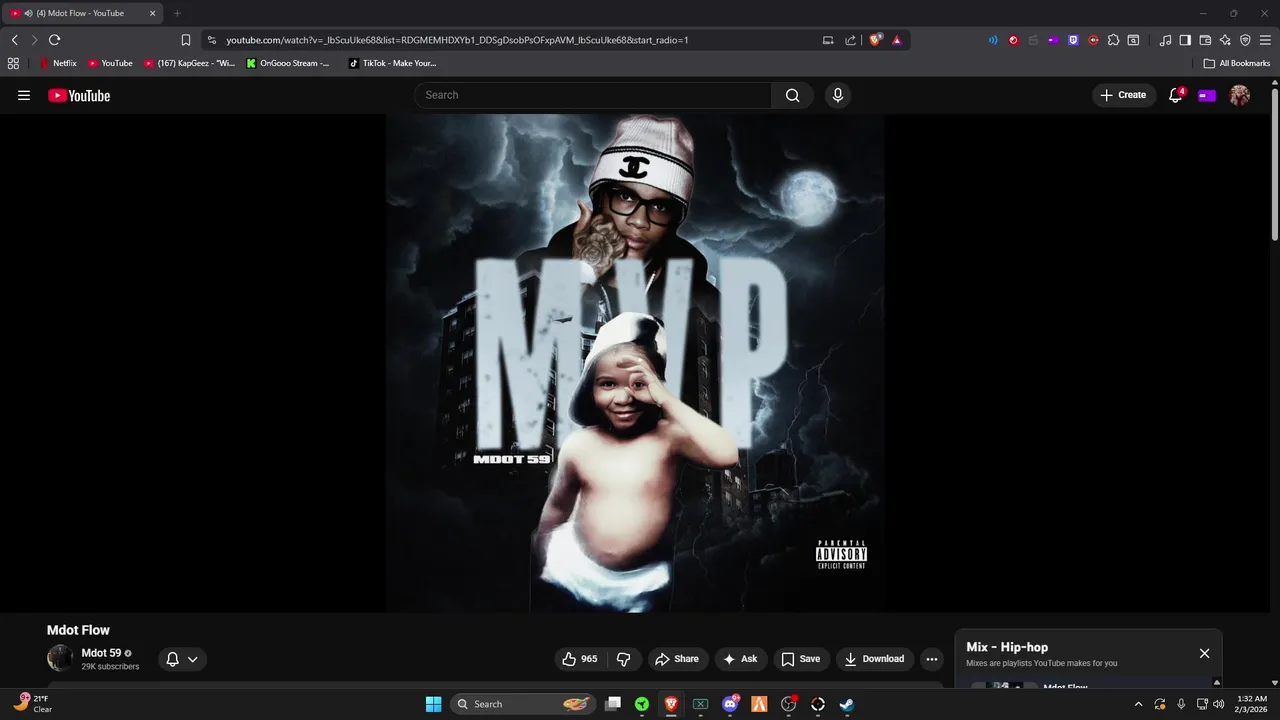Screen dimensions: 1280x720
Task: Open the Mdot 59 channel avatar
Action: 60,658
